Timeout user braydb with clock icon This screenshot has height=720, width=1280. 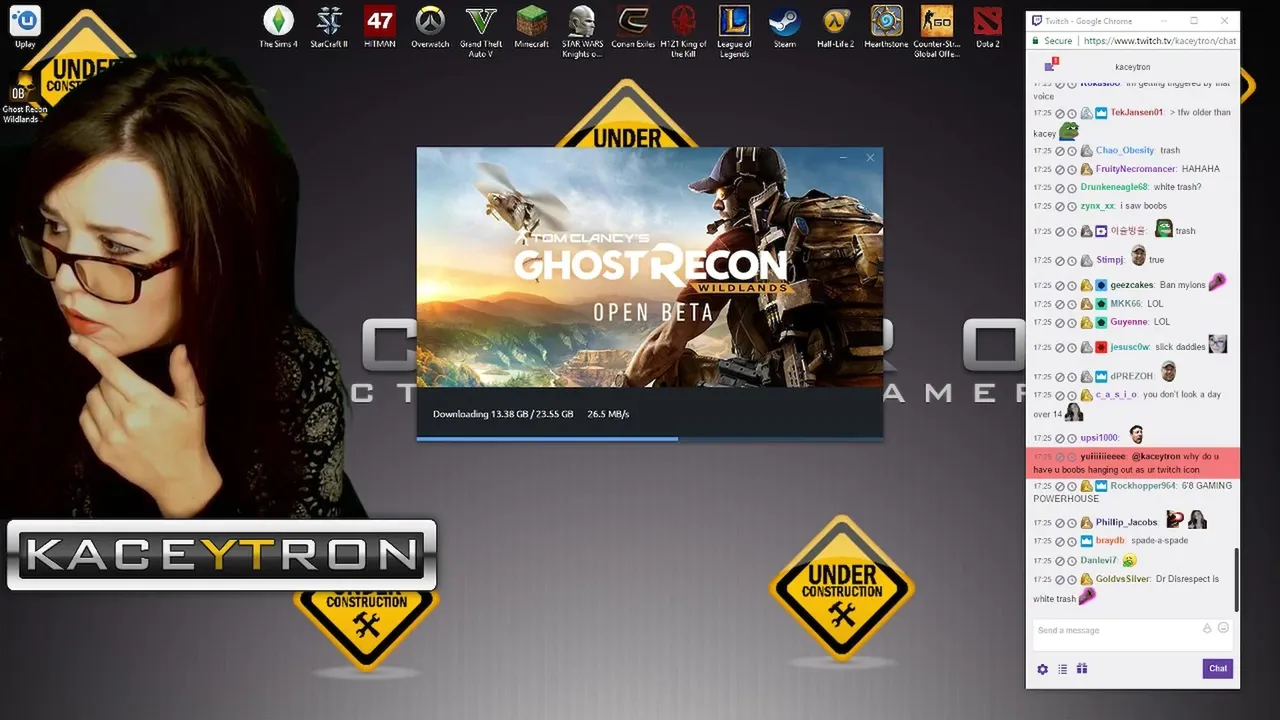click(1072, 541)
